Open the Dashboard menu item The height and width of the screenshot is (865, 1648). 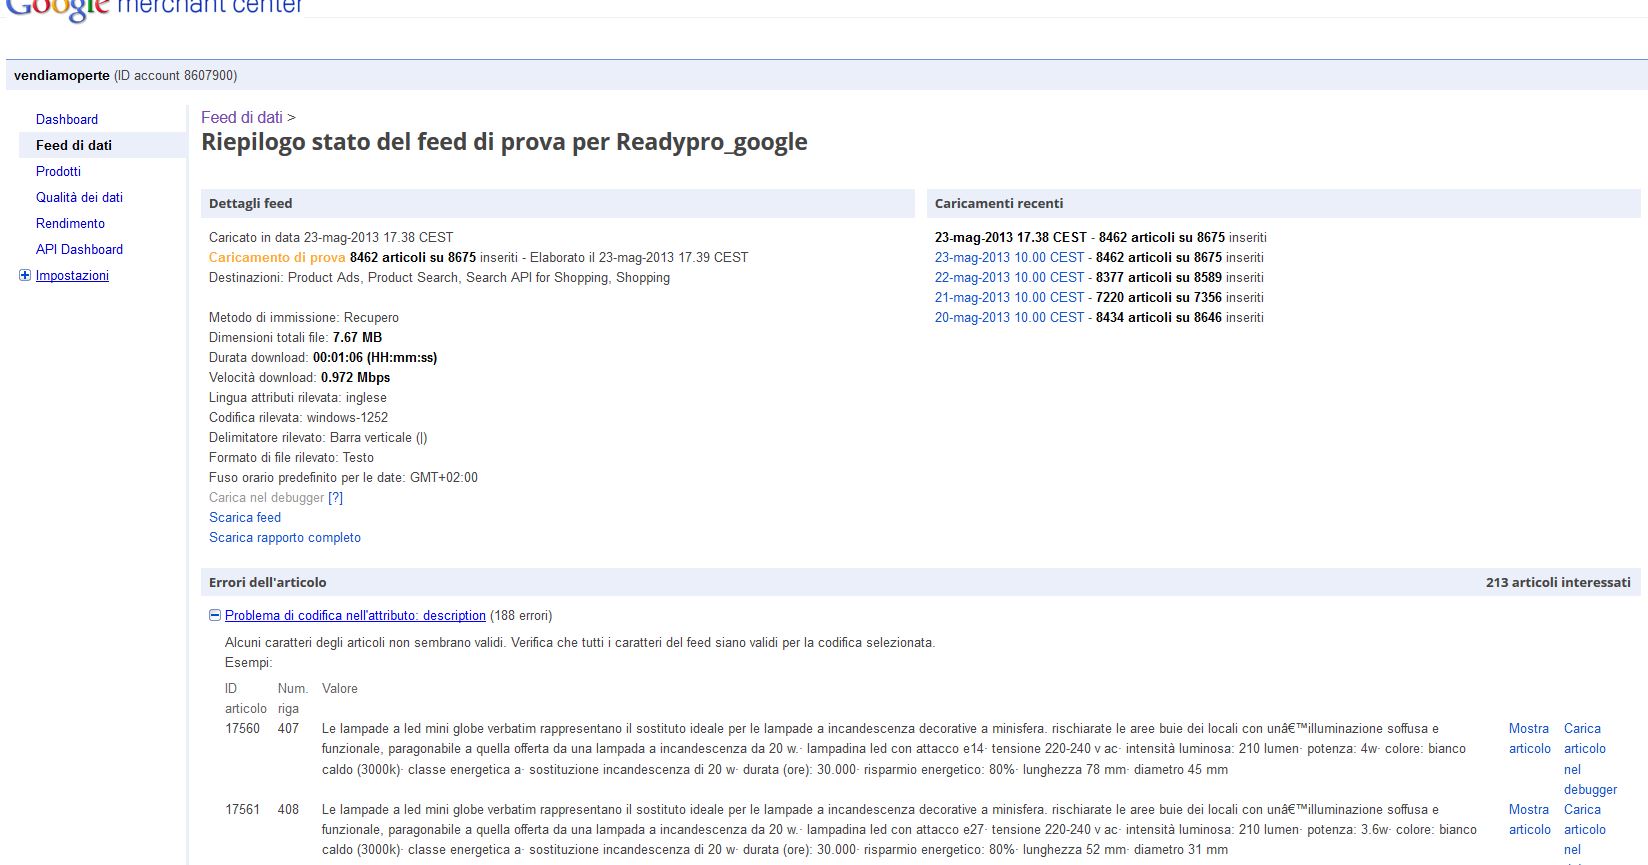point(67,119)
